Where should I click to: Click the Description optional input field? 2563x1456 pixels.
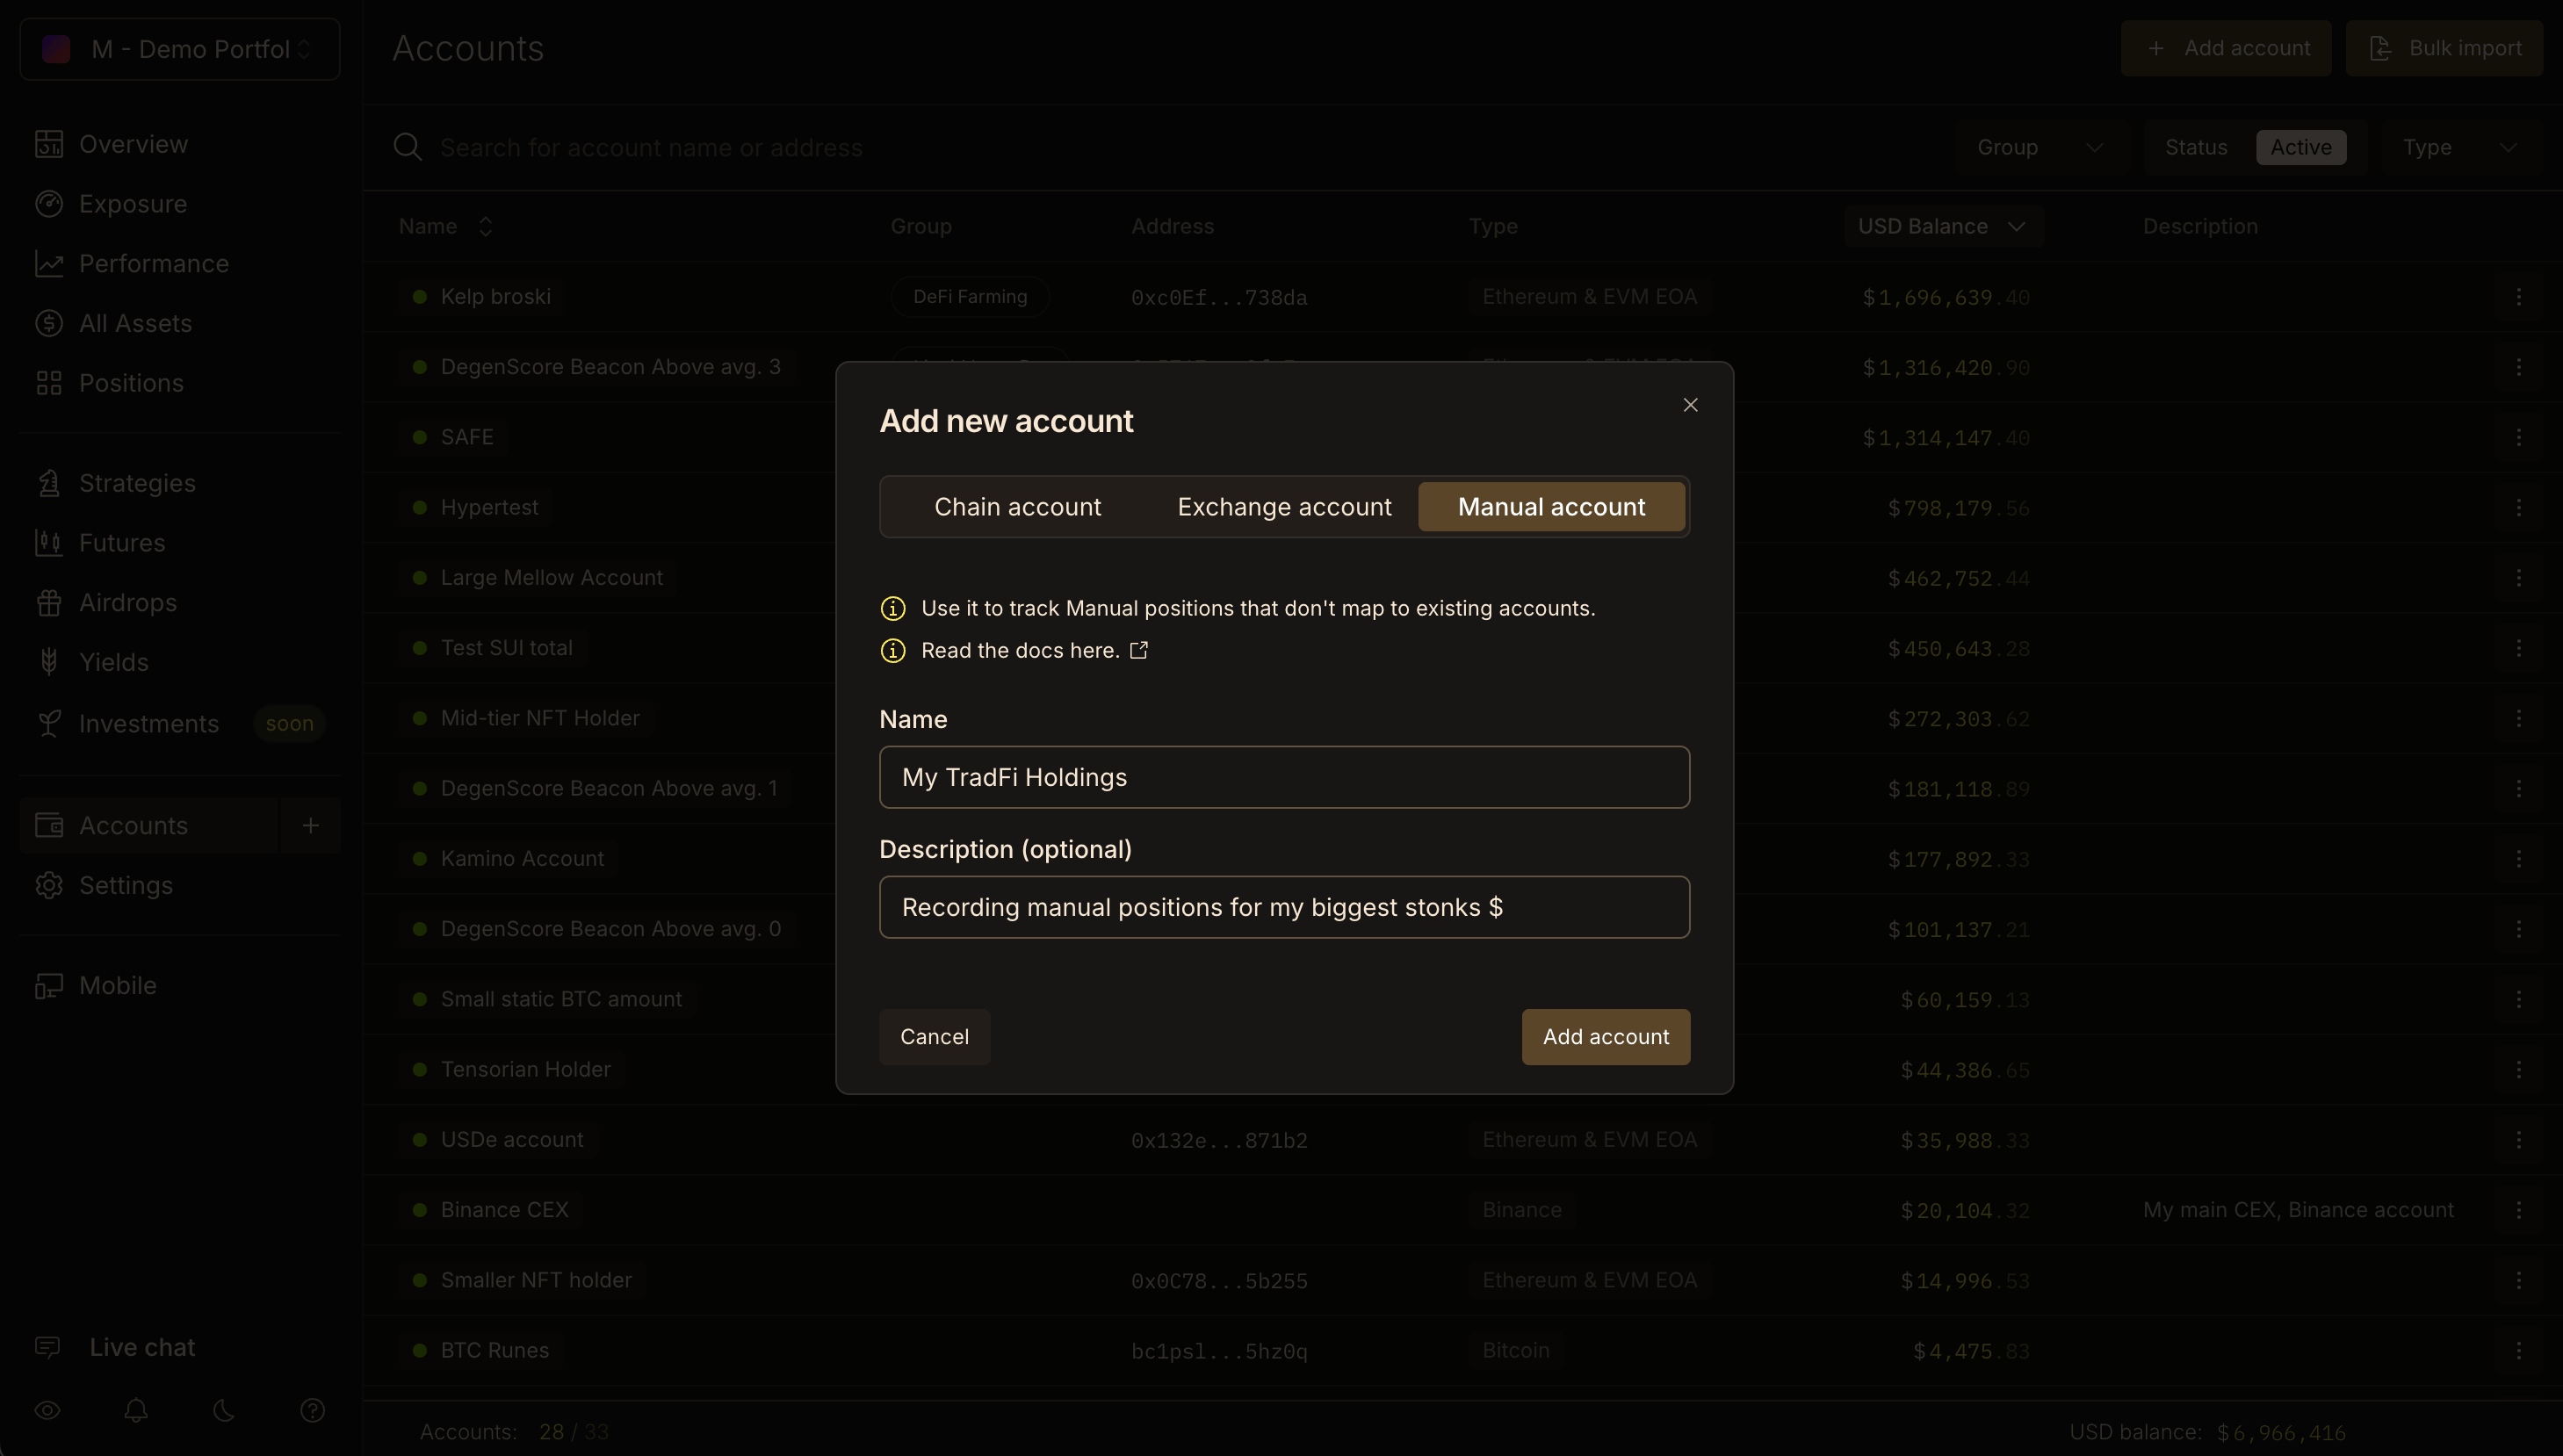(1284, 907)
